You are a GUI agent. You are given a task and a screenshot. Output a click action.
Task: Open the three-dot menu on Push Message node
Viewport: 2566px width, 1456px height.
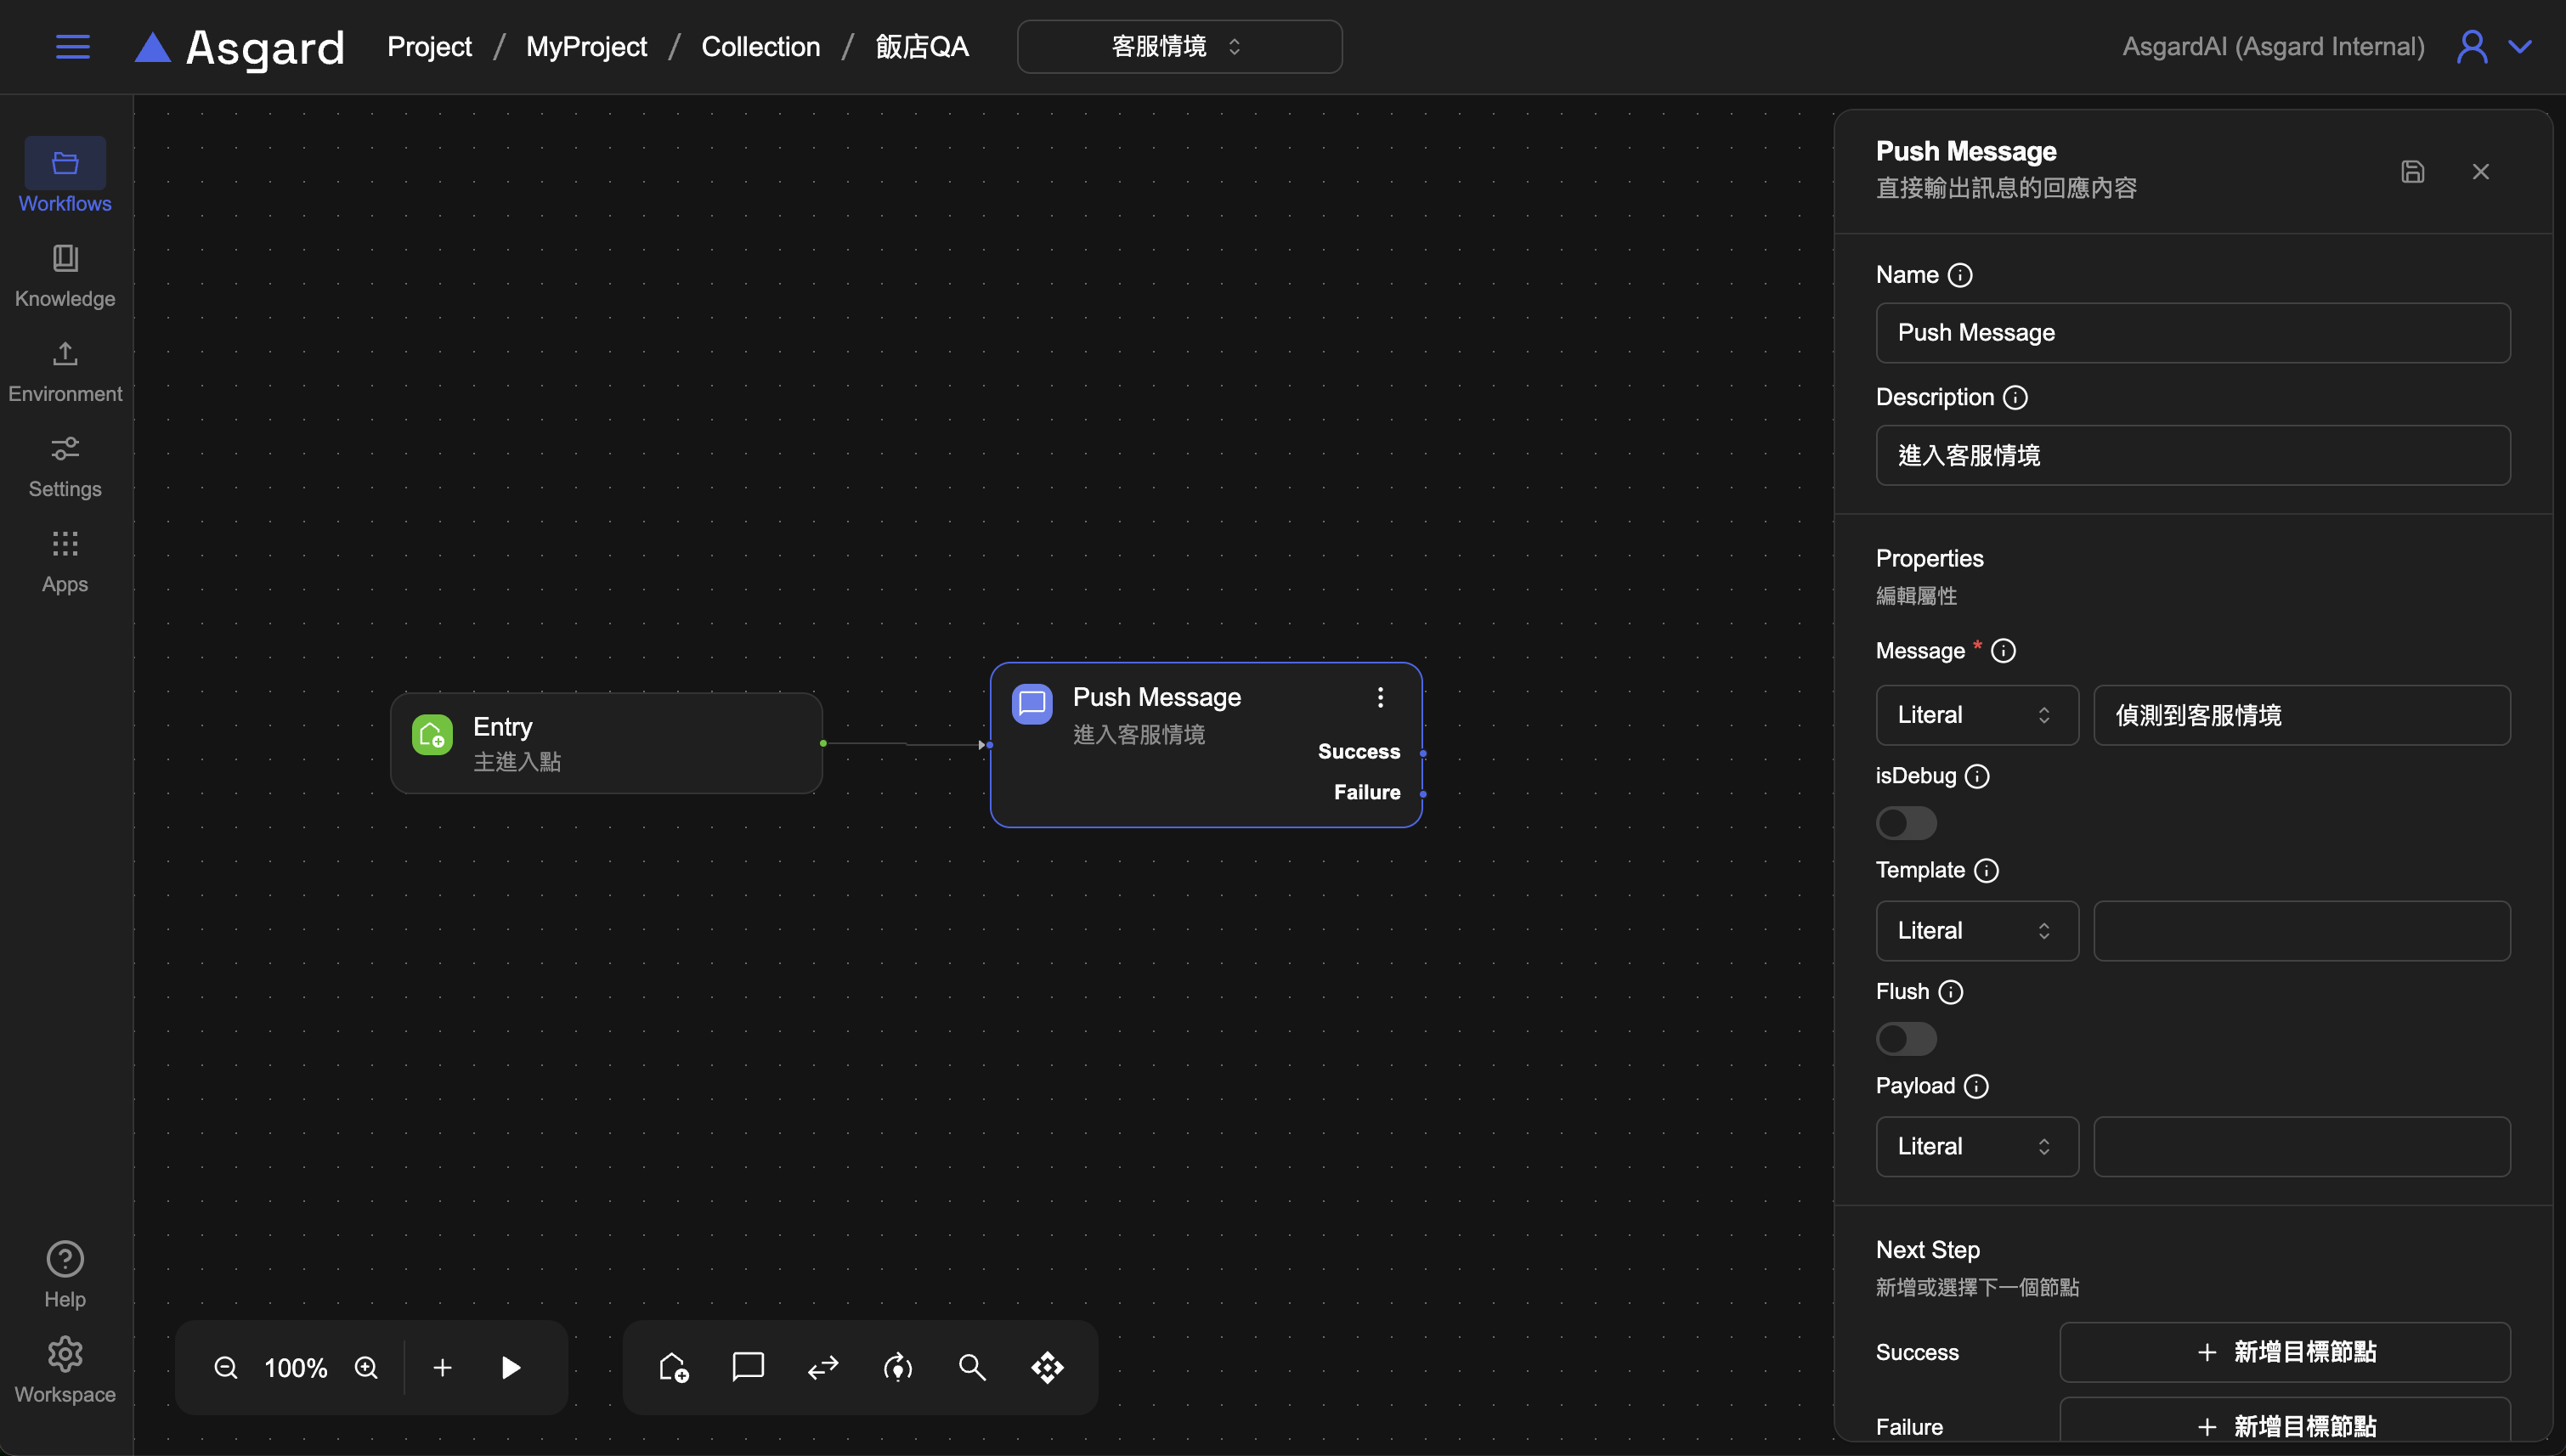point(1380,697)
